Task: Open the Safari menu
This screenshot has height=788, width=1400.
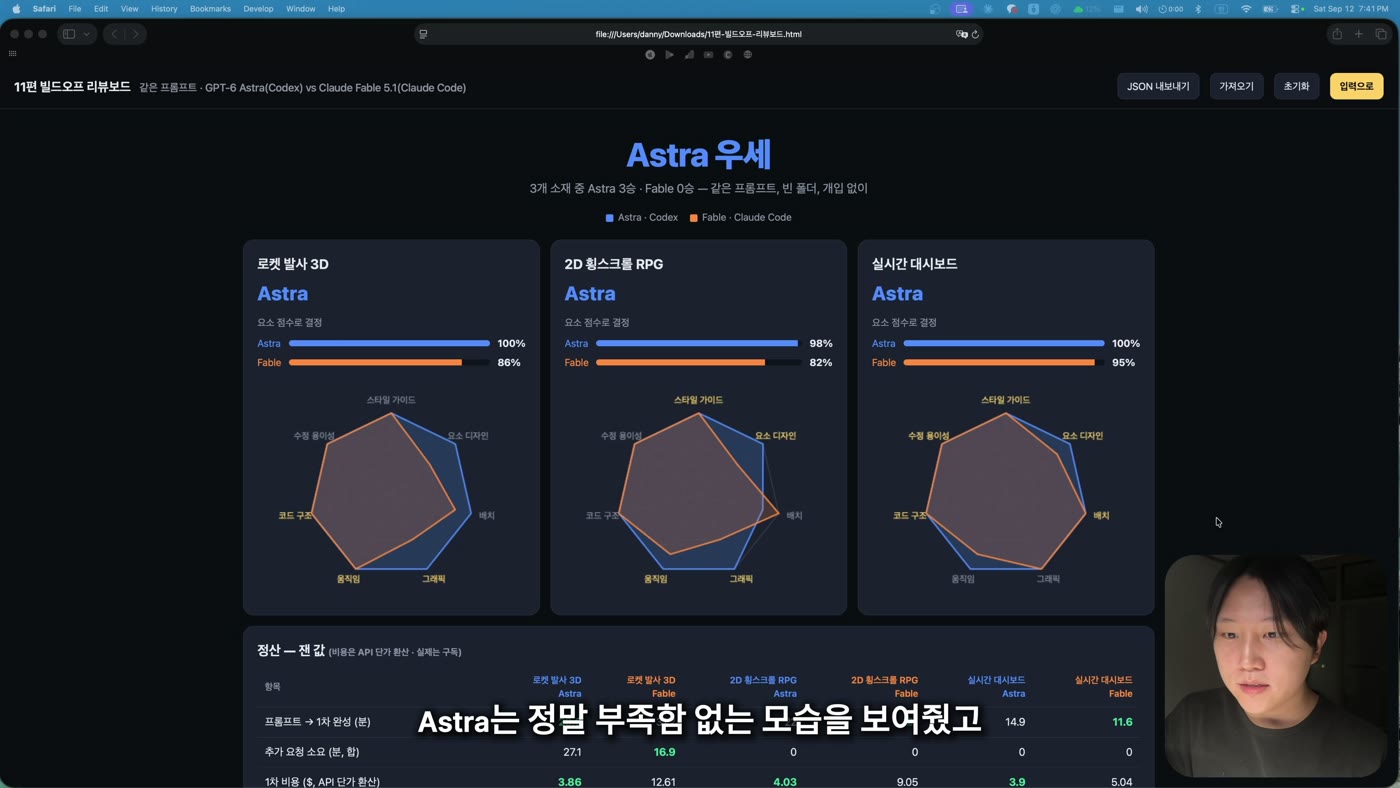Action: click(x=44, y=9)
